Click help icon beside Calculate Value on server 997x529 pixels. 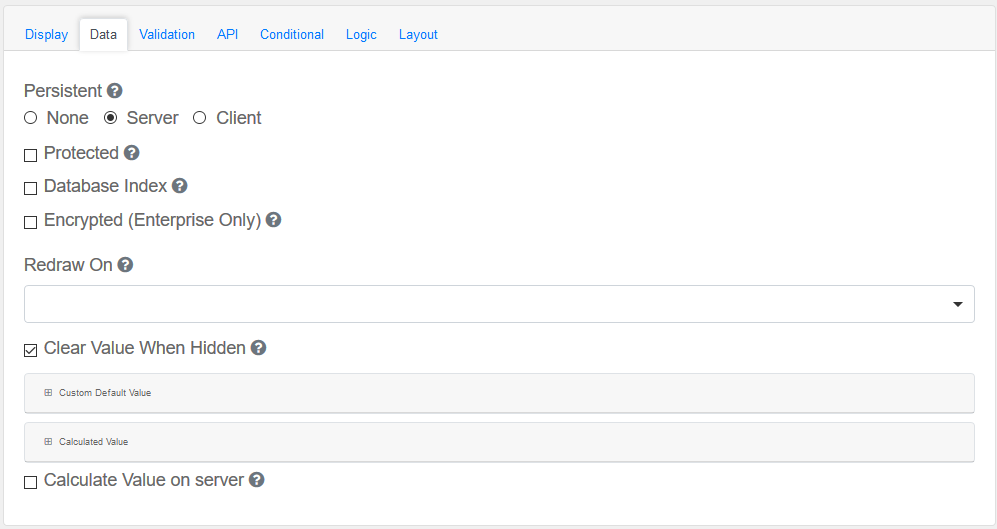tap(257, 480)
